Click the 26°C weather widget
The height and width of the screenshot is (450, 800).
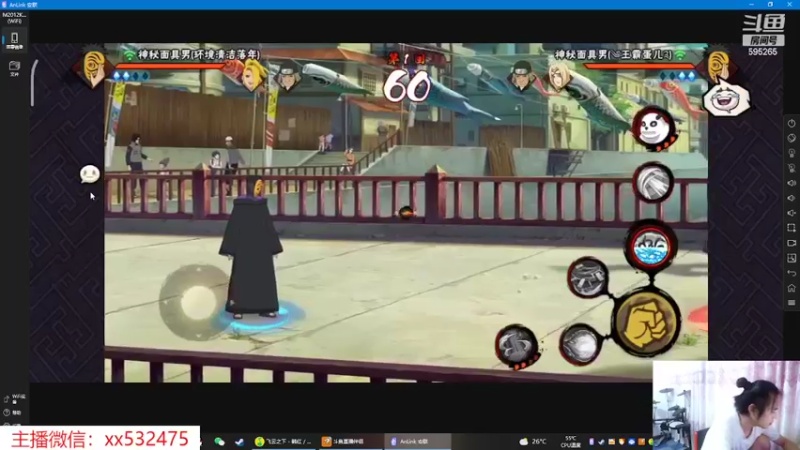(533, 441)
